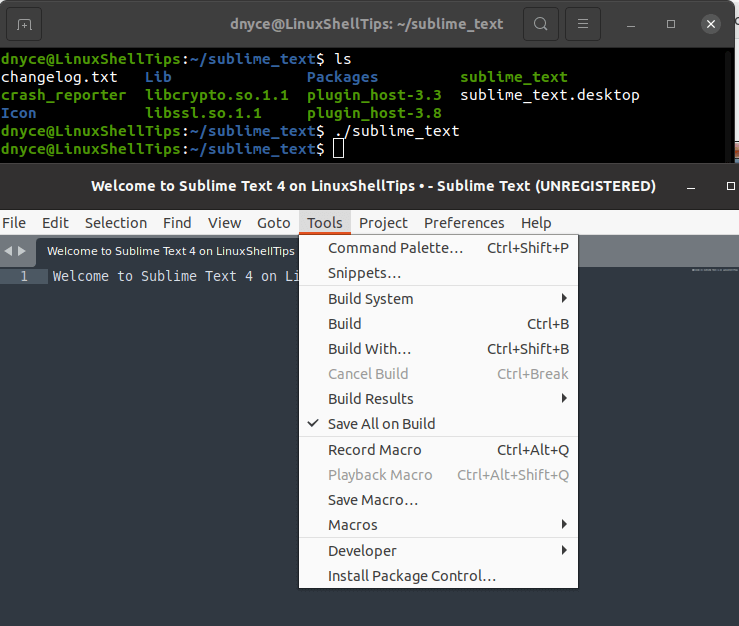This screenshot has width=739, height=626.
Task: Open the Selection menu
Action: click(116, 222)
